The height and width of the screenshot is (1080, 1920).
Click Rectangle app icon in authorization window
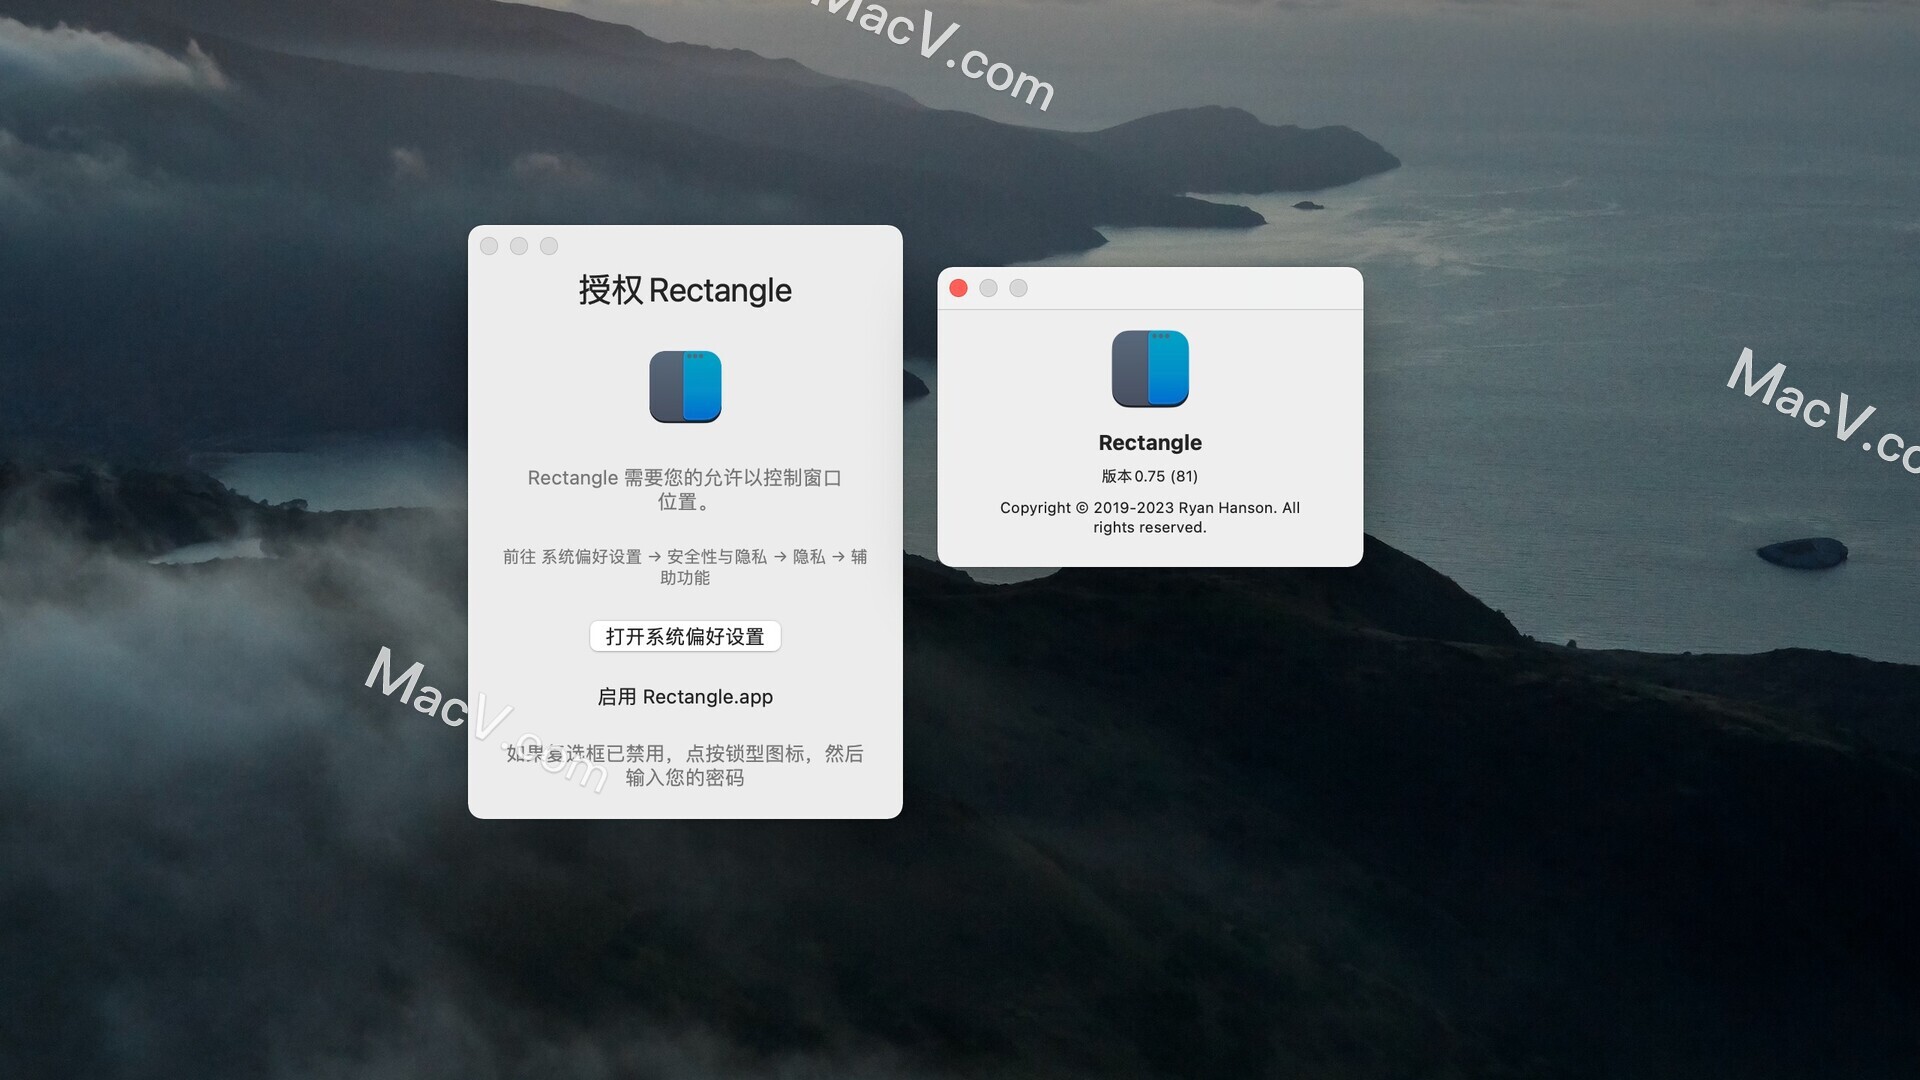coord(685,387)
